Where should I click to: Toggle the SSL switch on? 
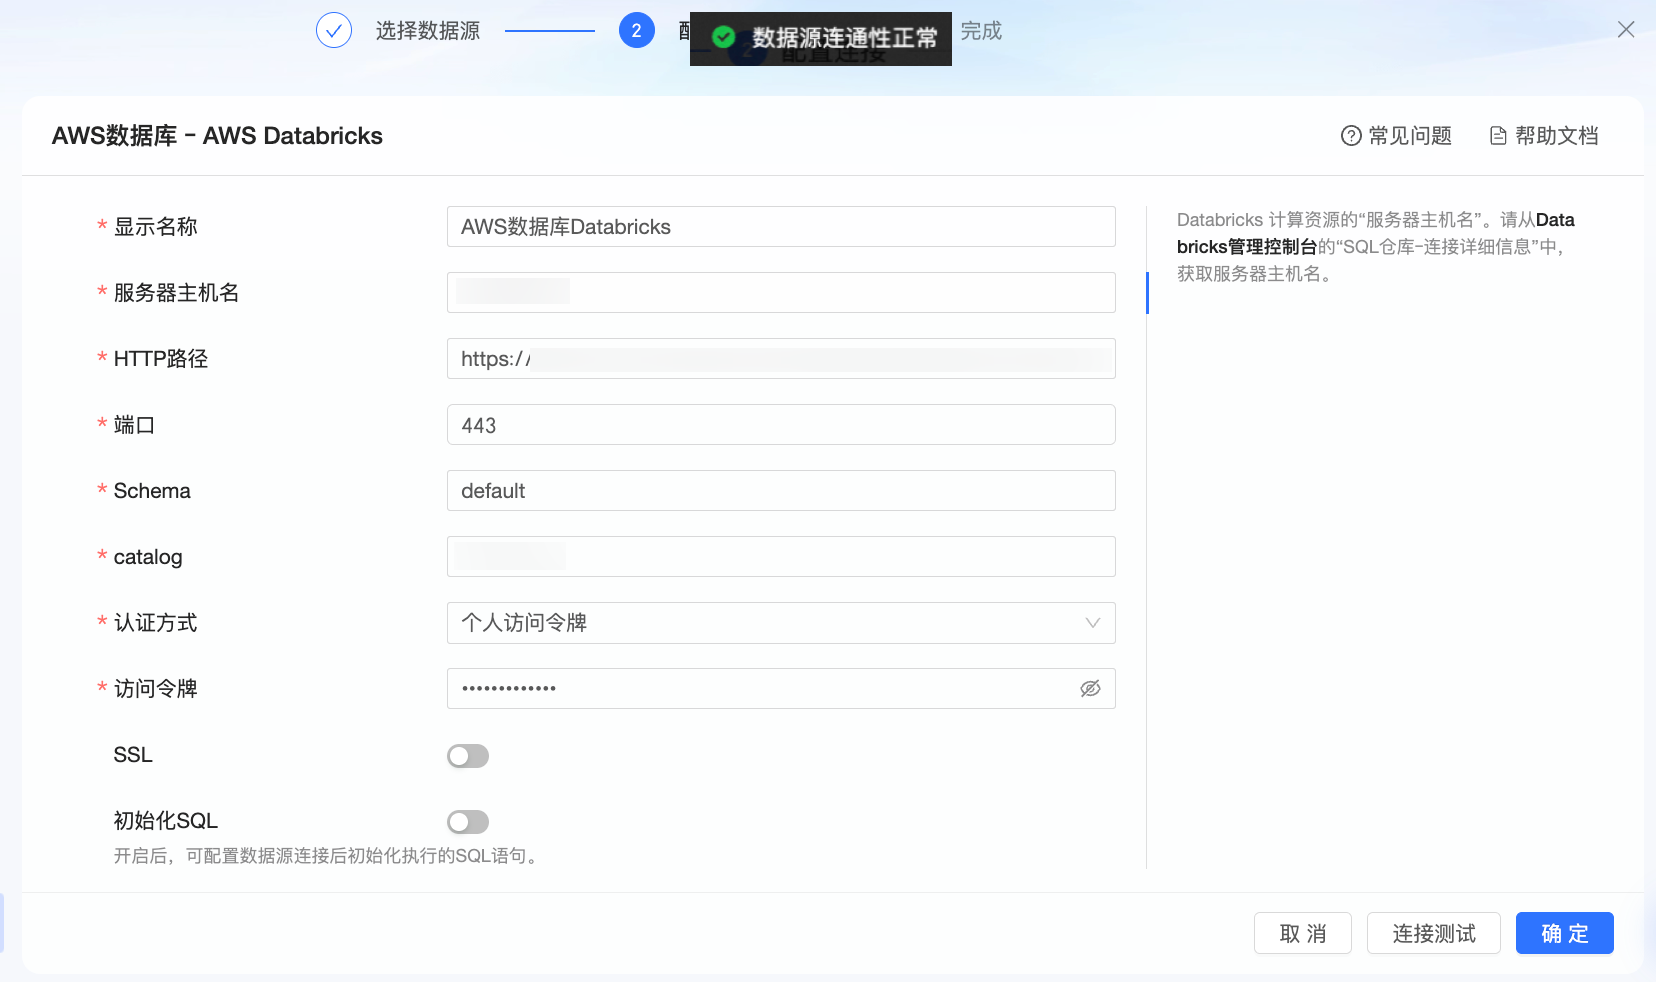468,756
